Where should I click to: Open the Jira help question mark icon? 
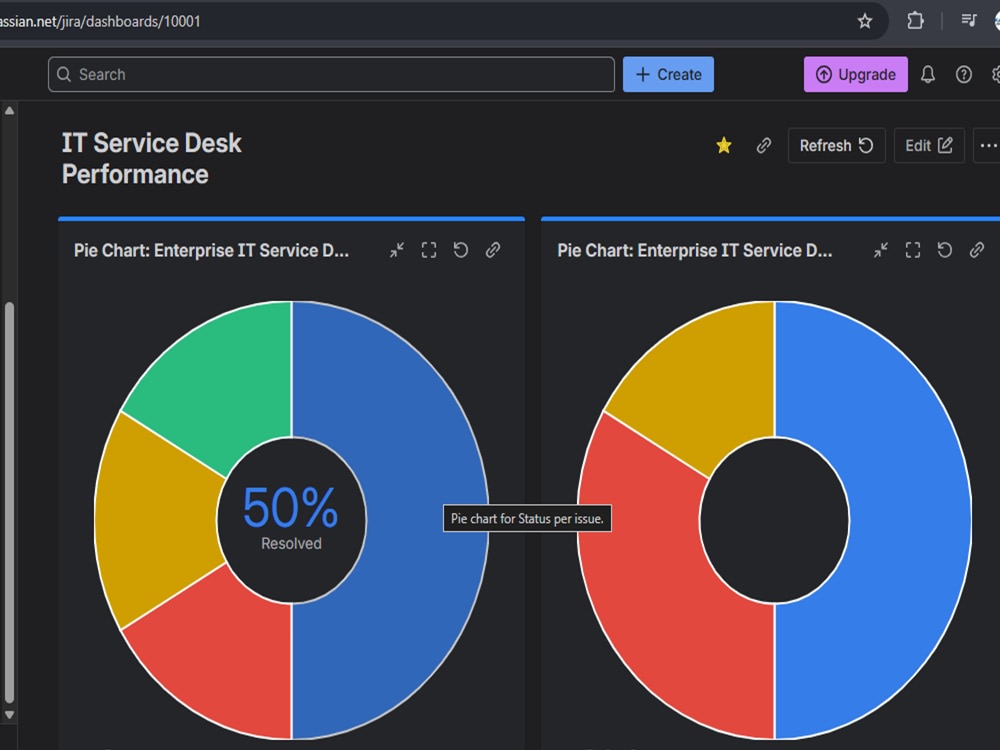pos(964,75)
